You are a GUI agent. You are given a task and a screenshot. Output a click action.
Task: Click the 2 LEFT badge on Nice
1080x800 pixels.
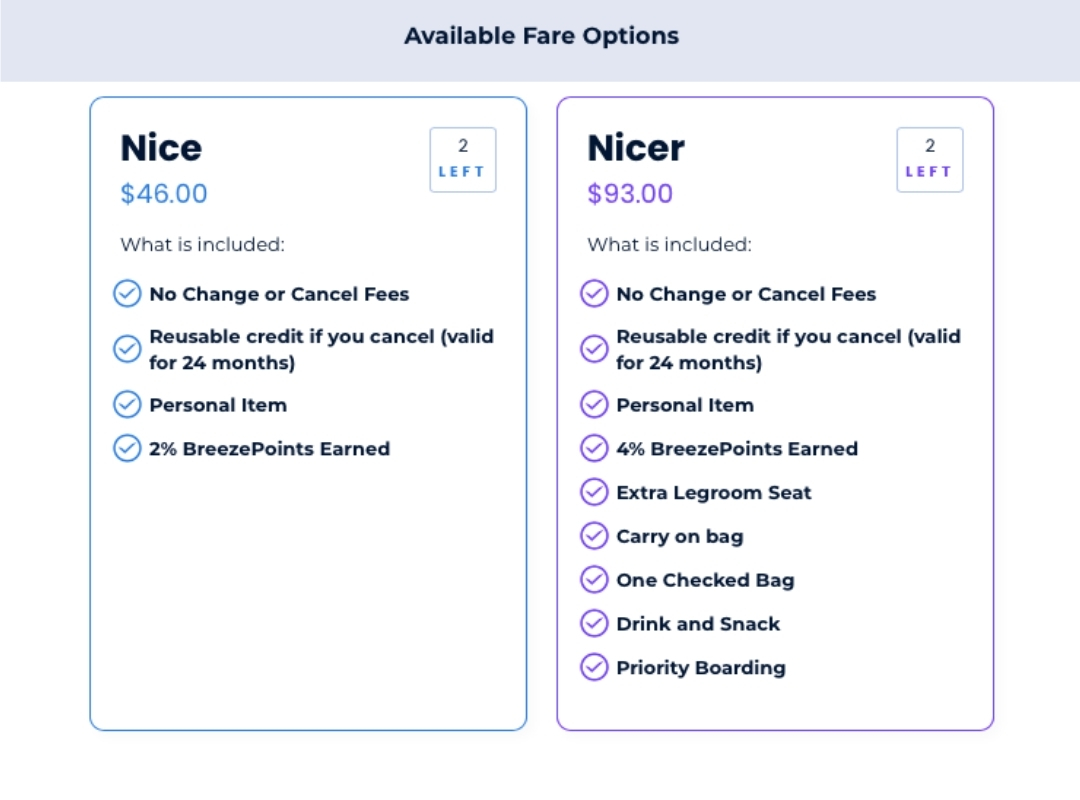pos(463,160)
